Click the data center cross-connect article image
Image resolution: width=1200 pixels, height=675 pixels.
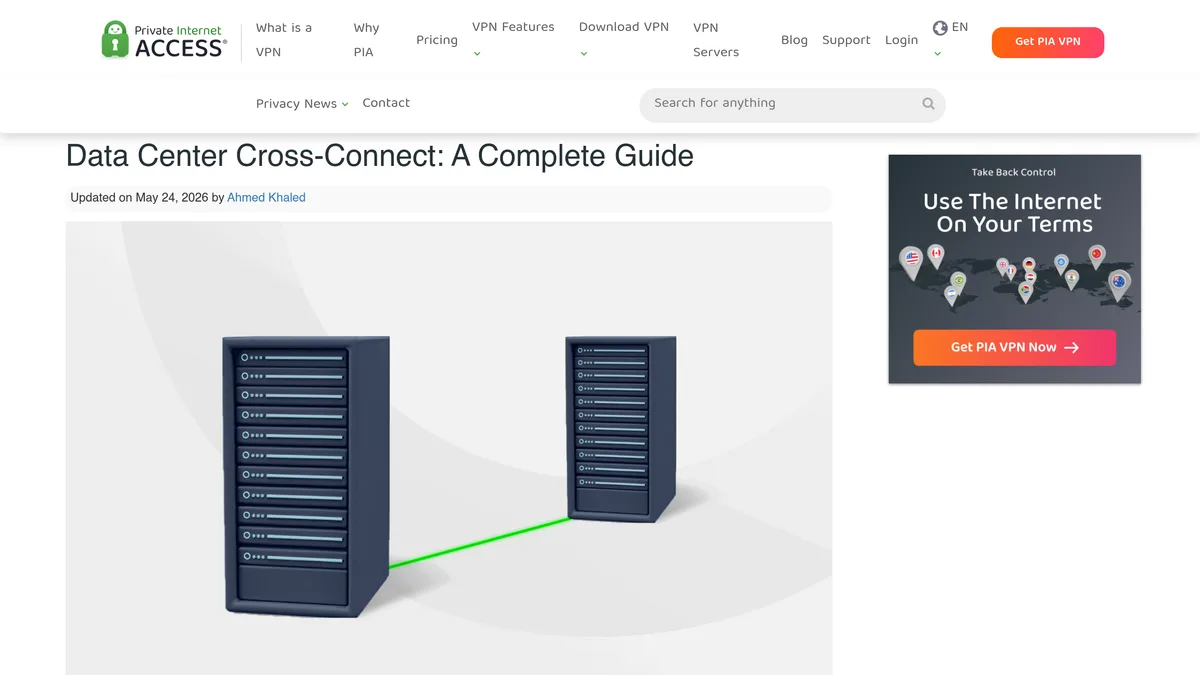(x=449, y=448)
